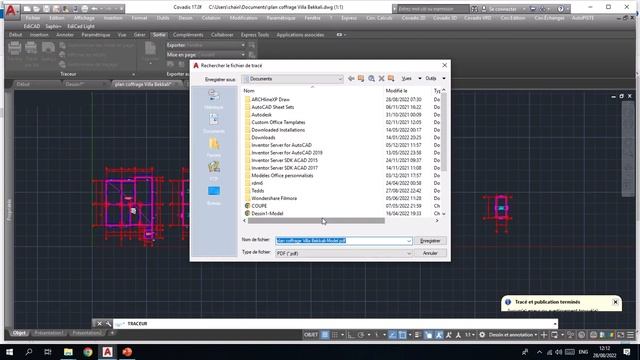Screen dimensions: 640x360
Task: Toggle object snap tracking icon in status bar
Action: pyautogui.click(x=392, y=335)
